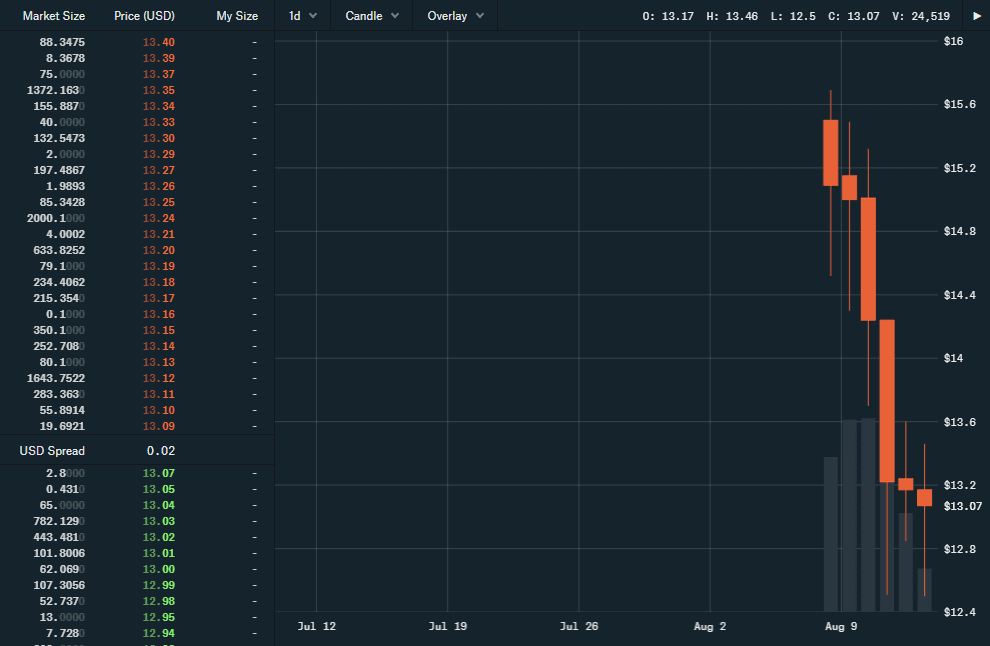Click the large red candle above Aug 9
This screenshot has height=646, width=990.
[887, 400]
